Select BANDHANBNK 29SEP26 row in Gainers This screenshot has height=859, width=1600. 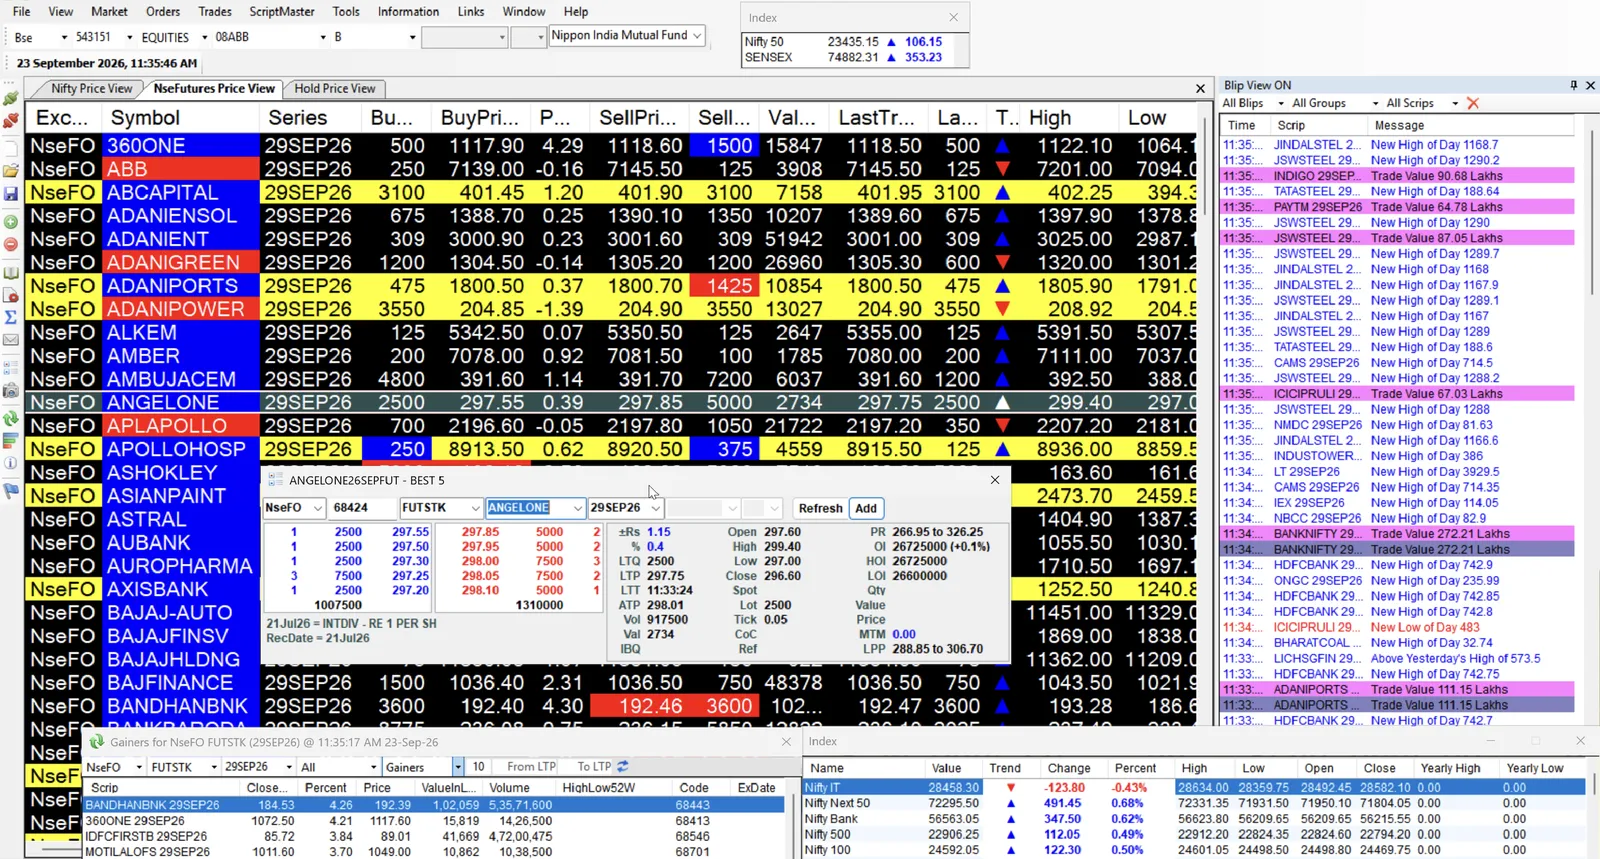coord(433,805)
